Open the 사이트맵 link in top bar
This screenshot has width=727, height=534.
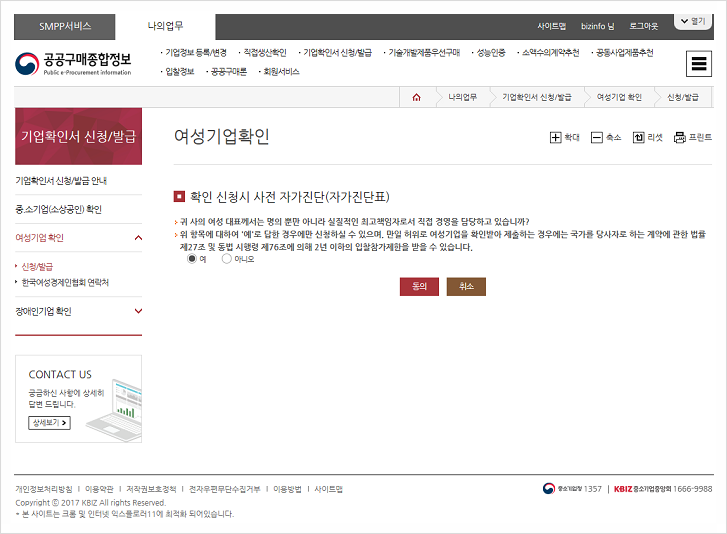pos(551,26)
